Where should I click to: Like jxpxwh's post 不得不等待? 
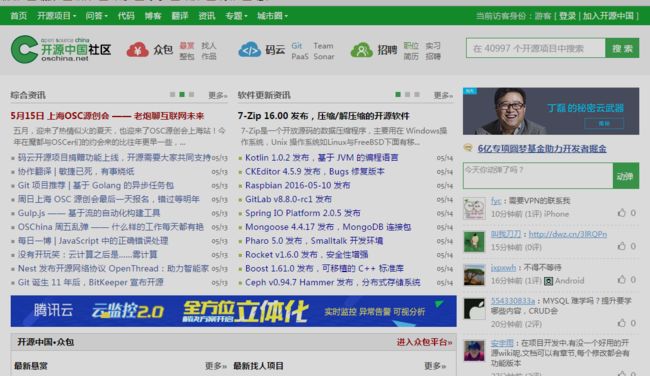coord(621,280)
